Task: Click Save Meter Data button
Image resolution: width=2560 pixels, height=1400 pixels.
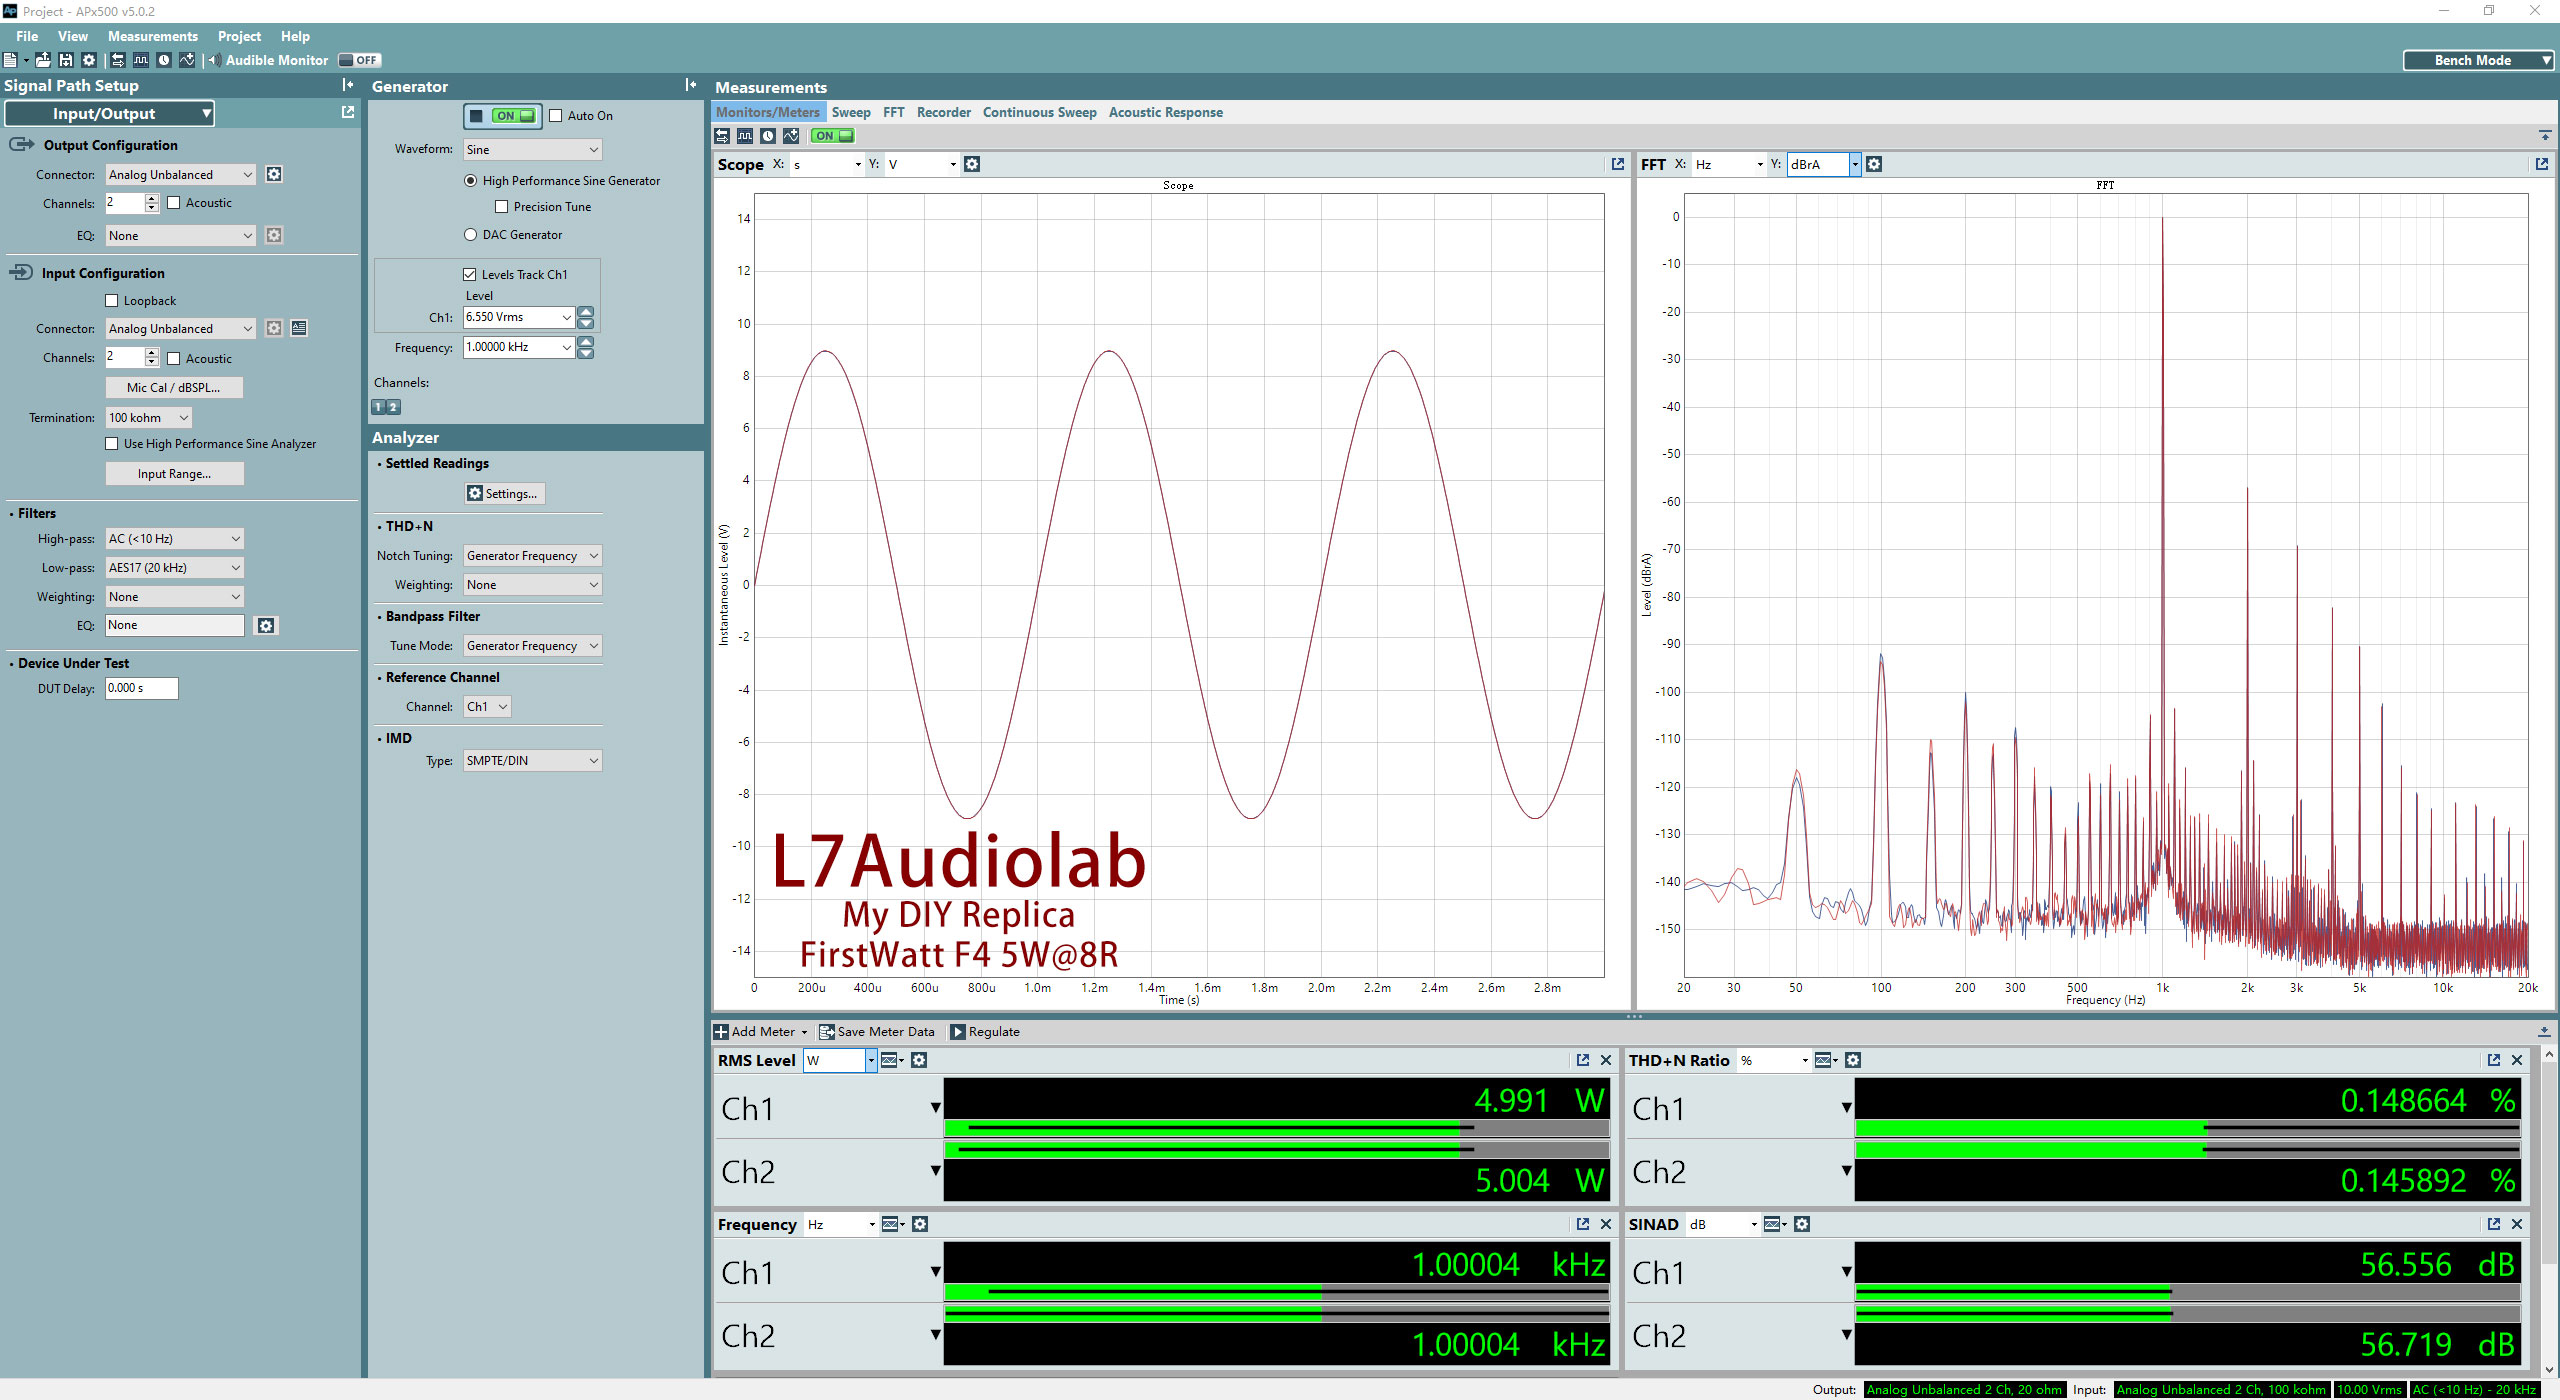Action: tap(877, 1032)
